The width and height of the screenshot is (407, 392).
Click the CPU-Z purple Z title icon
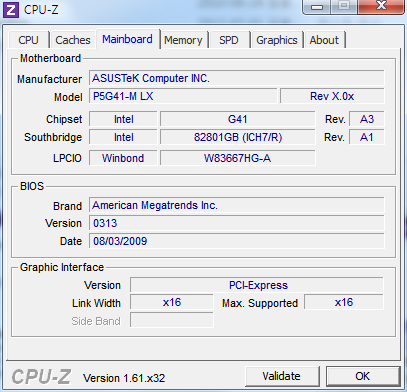pos(11,10)
